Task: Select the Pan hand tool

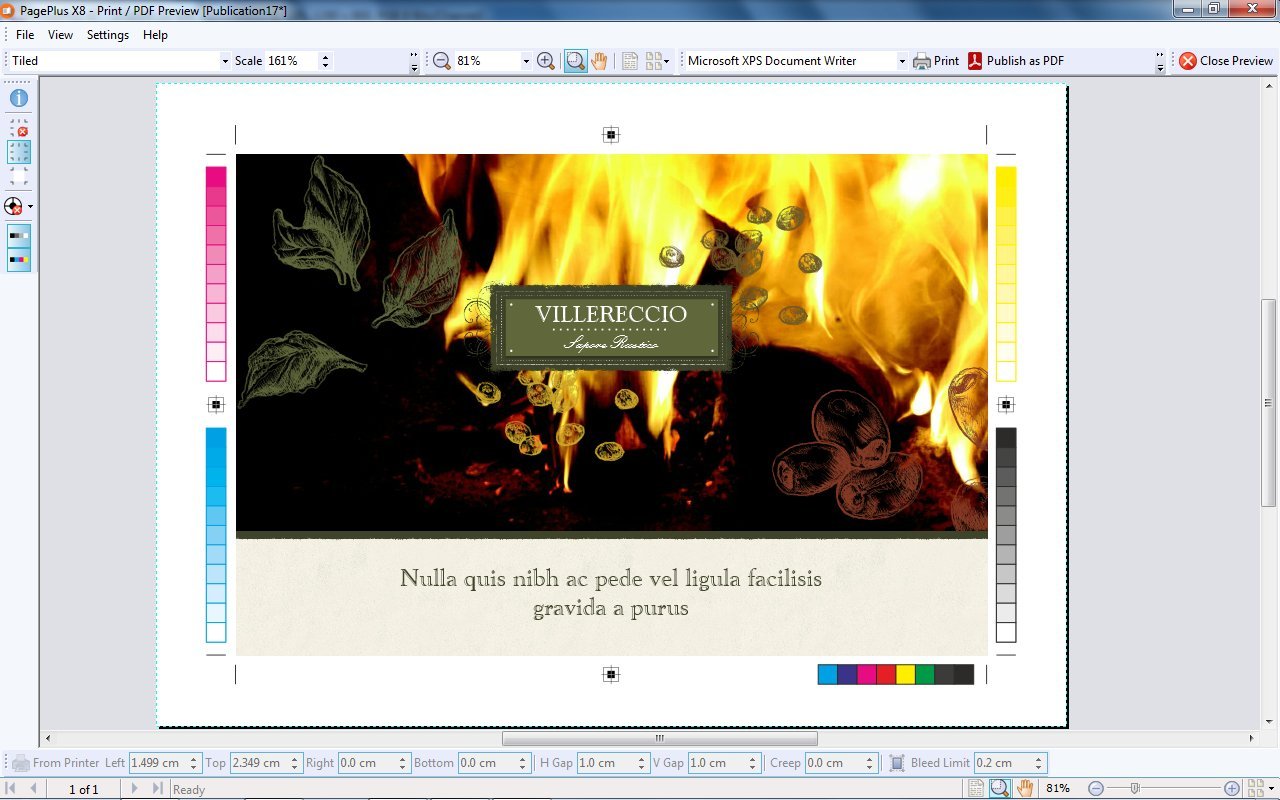Action: pos(599,60)
